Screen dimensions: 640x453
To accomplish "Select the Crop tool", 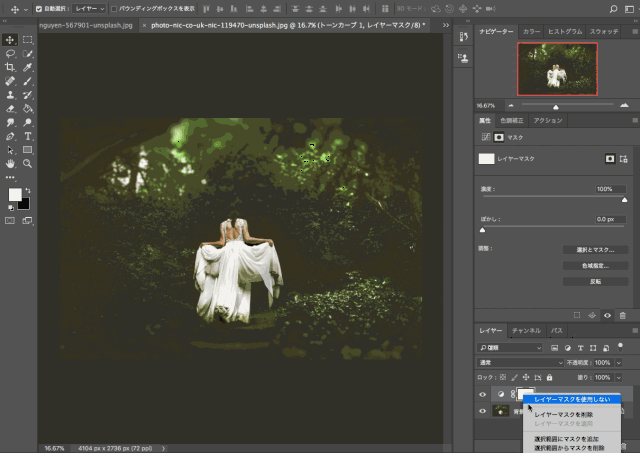I will (10, 67).
